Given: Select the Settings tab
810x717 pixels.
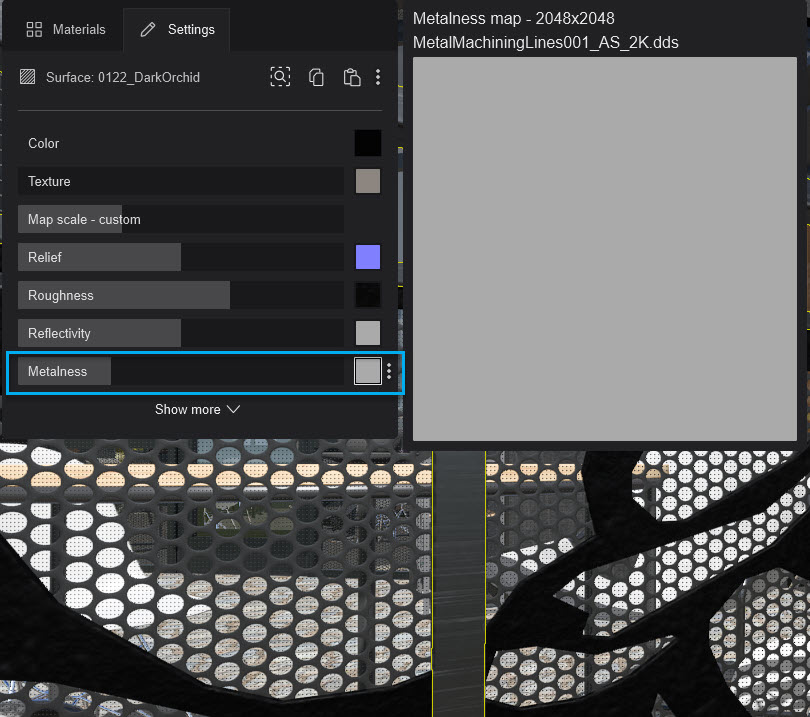Looking at the screenshot, I should click(178, 29).
